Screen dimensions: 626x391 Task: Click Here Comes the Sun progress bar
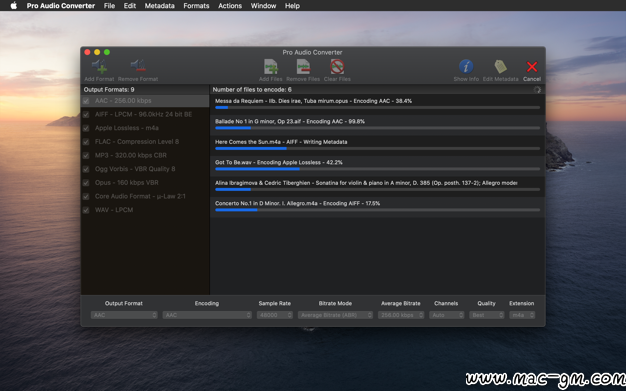pyautogui.click(x=377, y=149)
